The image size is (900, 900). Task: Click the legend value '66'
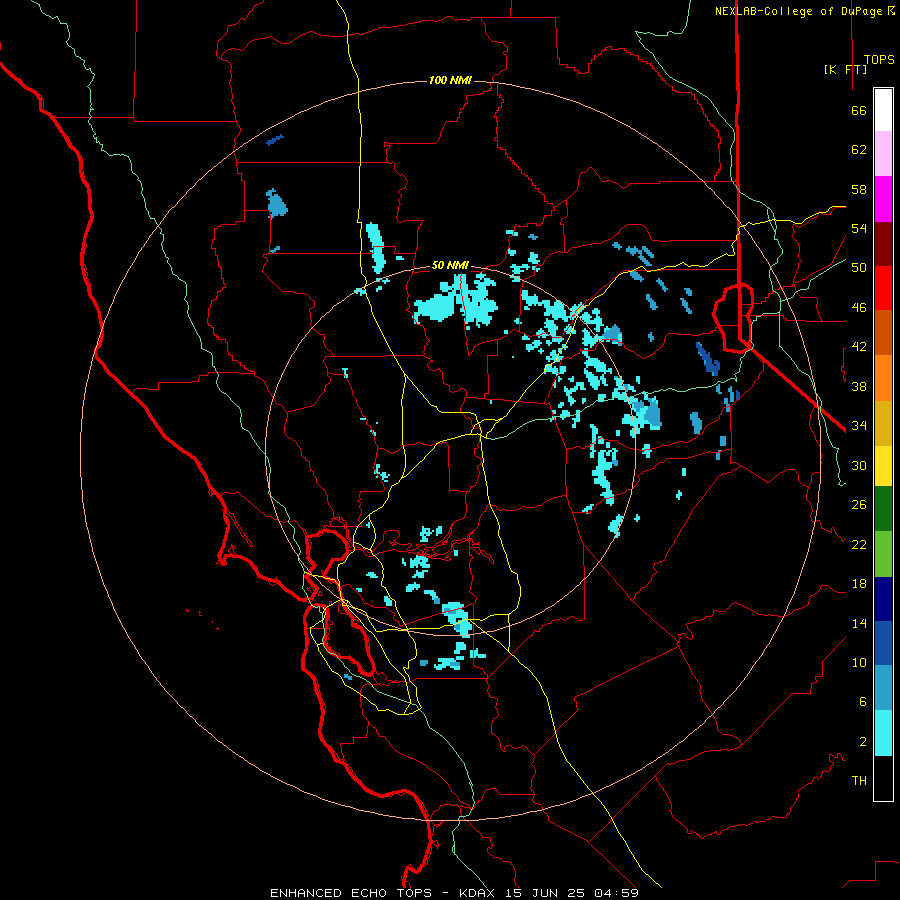(x=859, y=110)
